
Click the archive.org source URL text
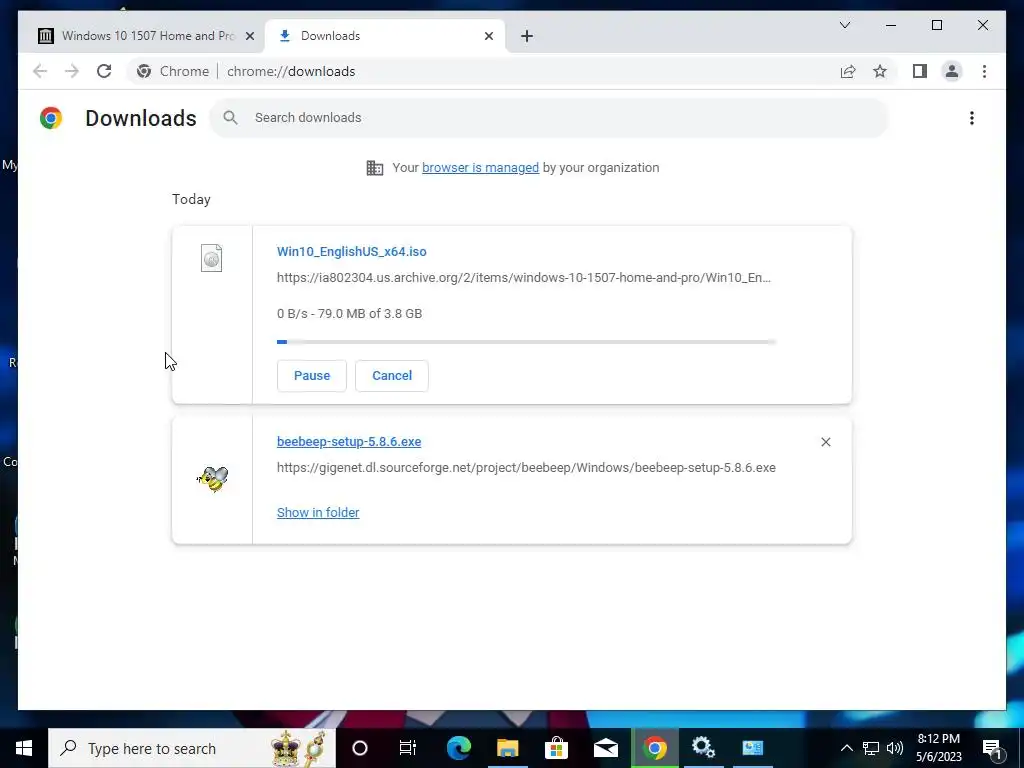pos(524,278)
